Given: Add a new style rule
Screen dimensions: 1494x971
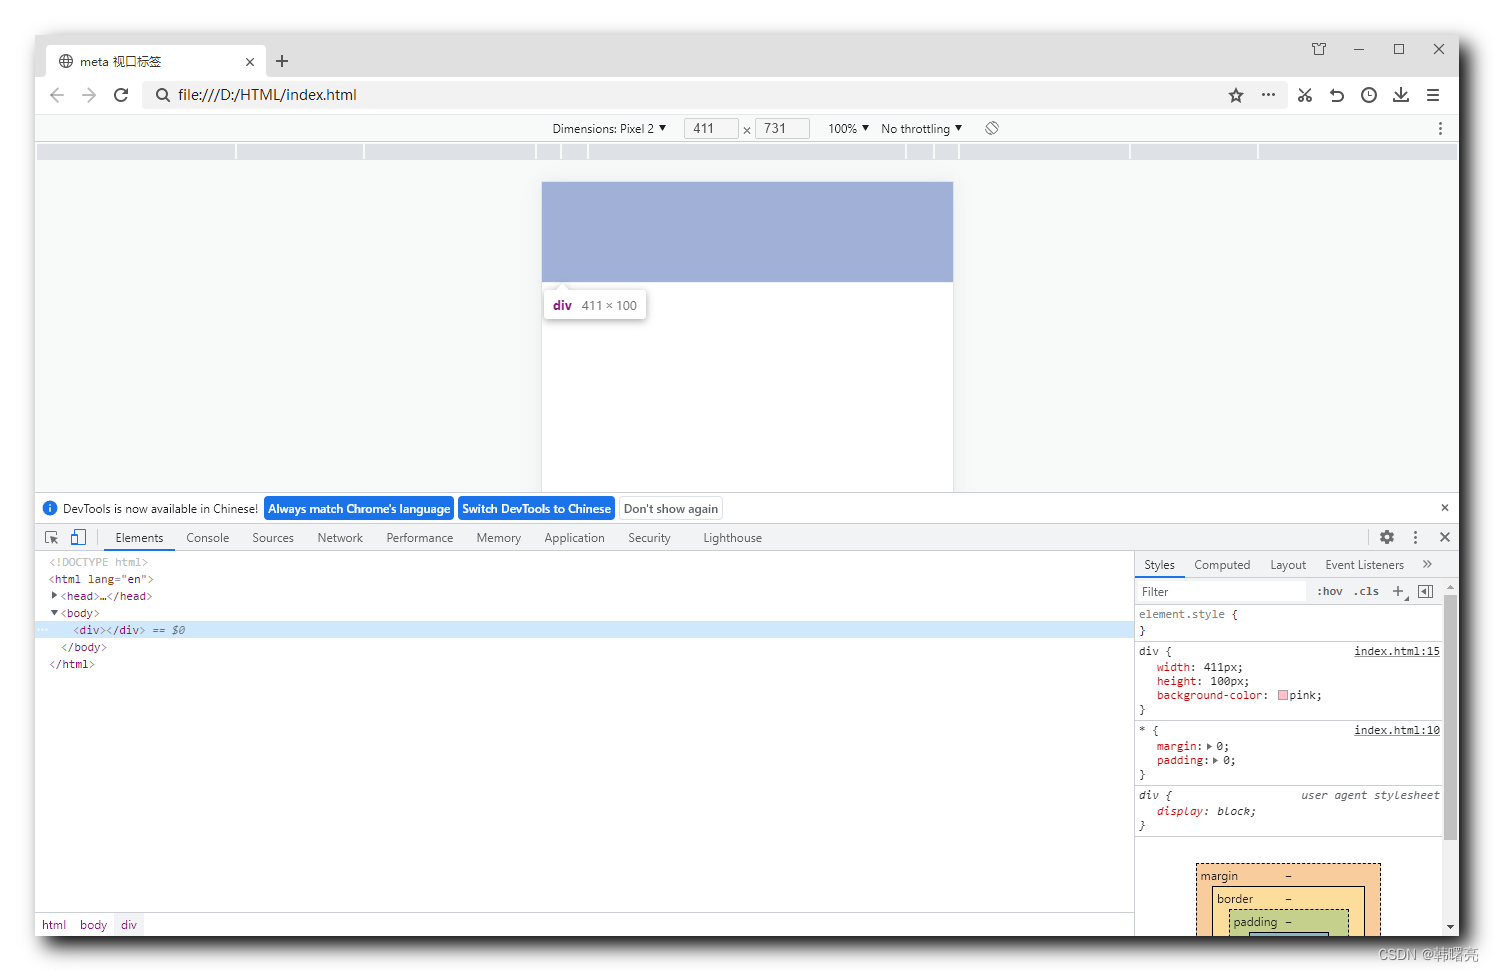Looking at the screenshot, I should 1398,591.
